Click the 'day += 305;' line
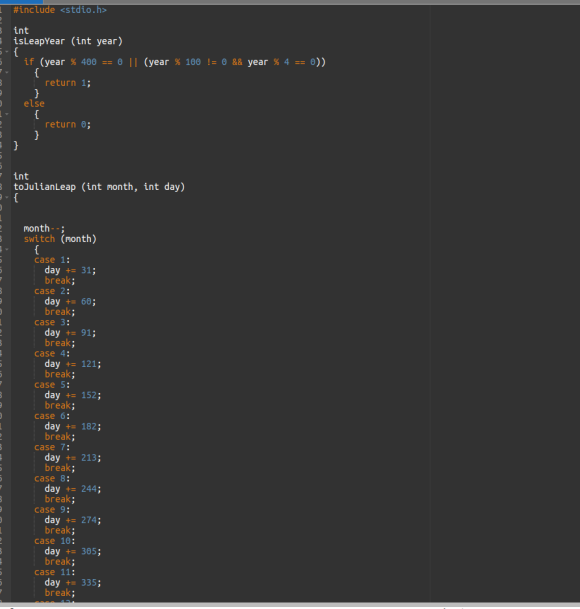 tap(73, 552)
